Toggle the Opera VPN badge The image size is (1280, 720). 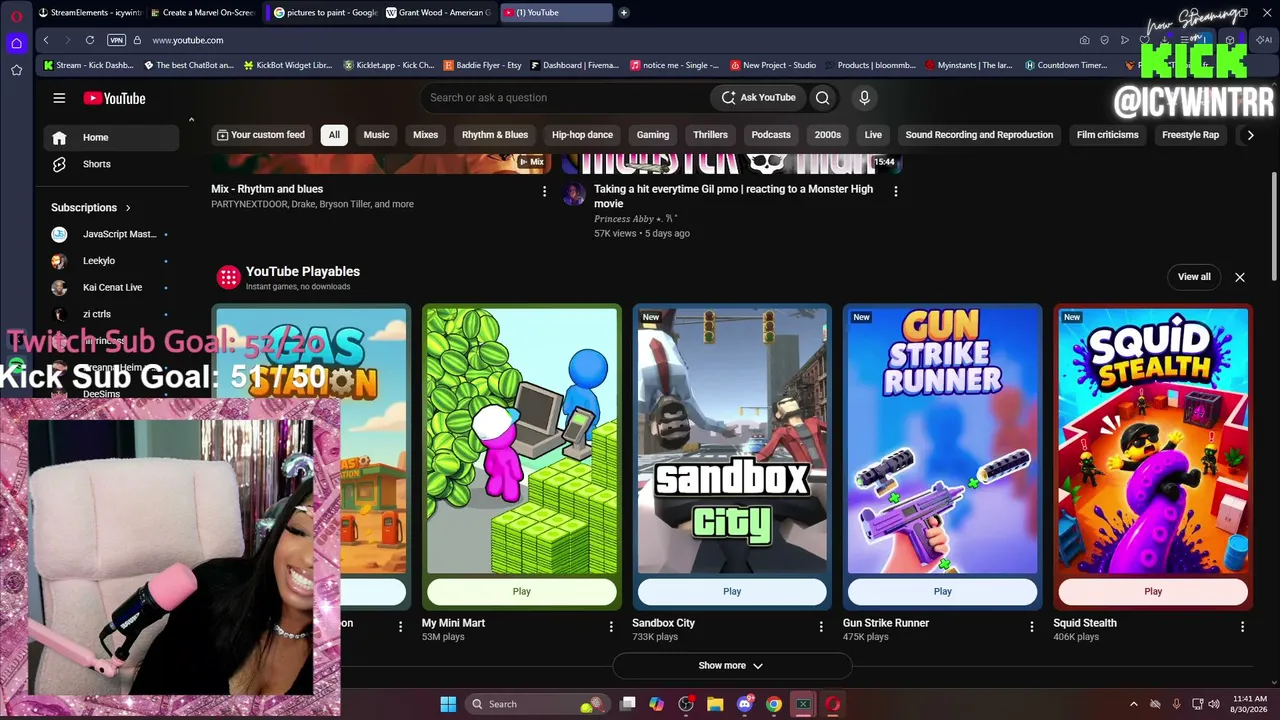[x=116, y=40]
